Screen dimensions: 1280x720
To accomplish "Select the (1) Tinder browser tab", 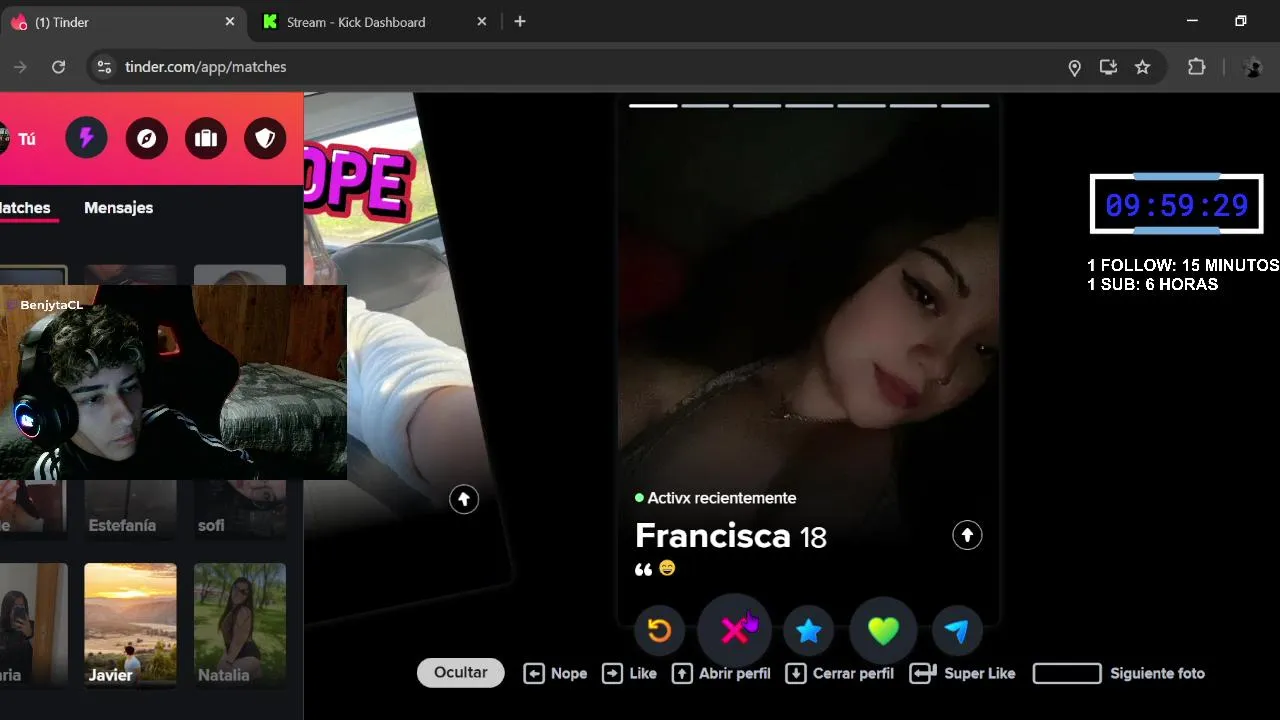I will (122, 21).
